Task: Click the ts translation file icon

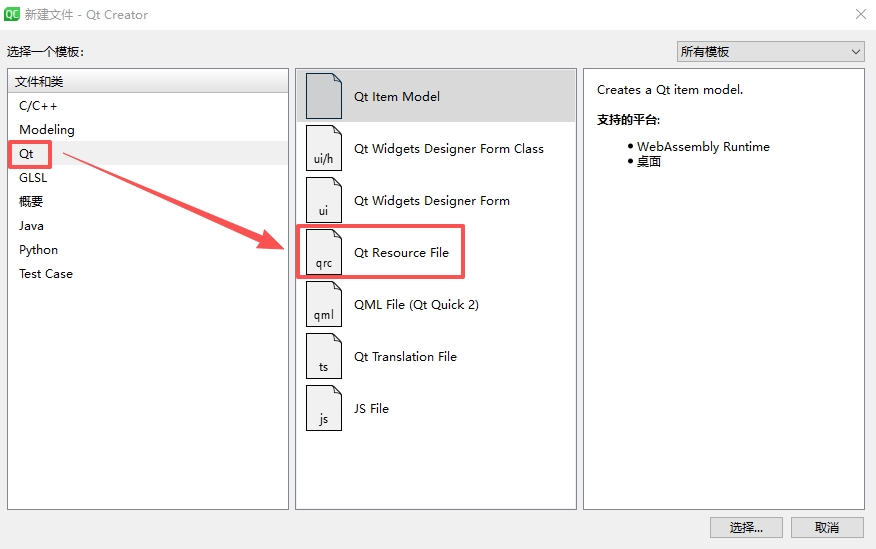Action: coord(324,356)
